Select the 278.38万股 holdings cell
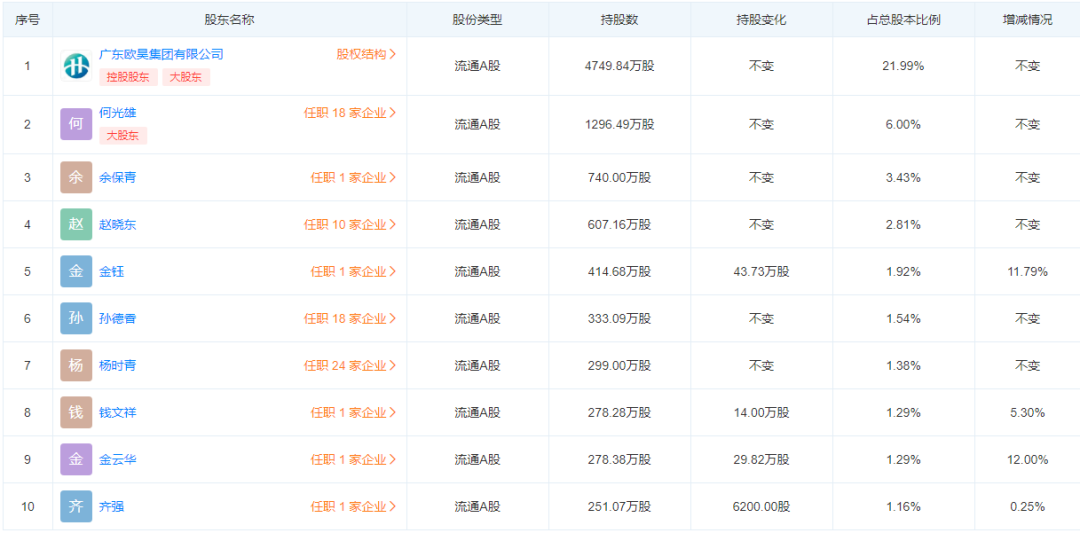1080x533 pixels. click(x=619, y=459)
